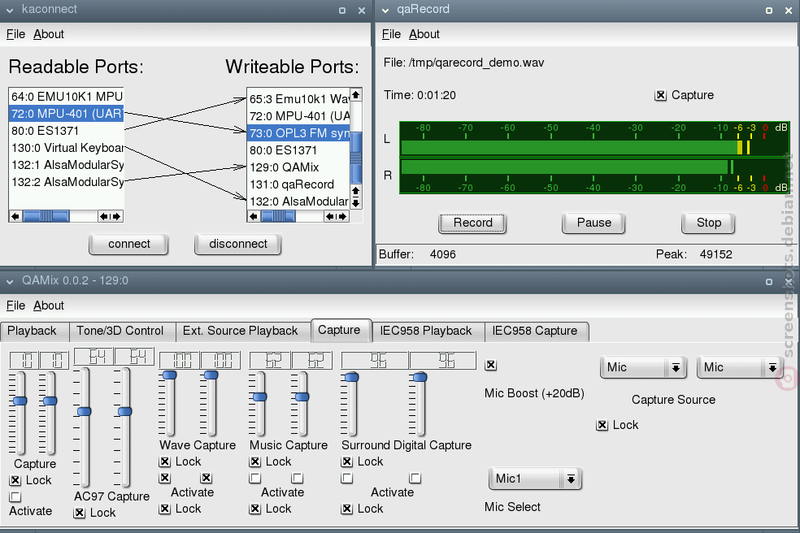Switch to the Tone/3D Control tab
Image resolution: width=800 pixels, height=533 pixels.
click(x=121, y=331)
